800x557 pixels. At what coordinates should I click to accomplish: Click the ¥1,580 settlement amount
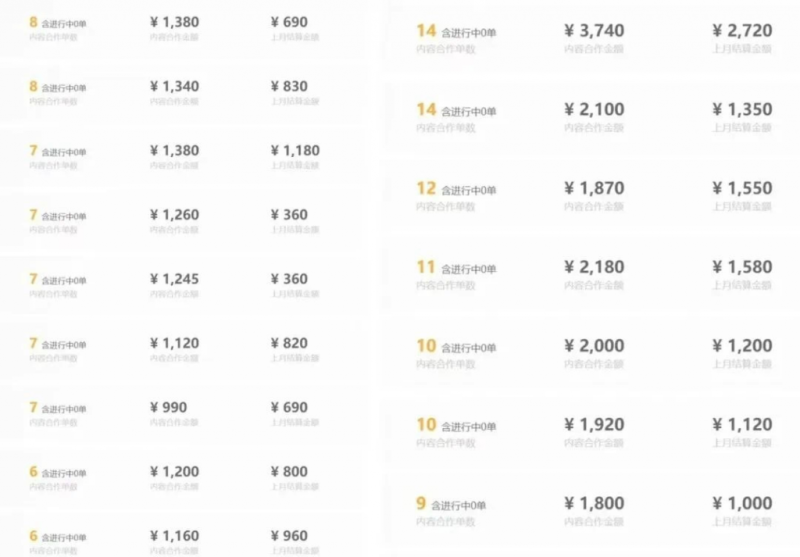coord(742,267)
